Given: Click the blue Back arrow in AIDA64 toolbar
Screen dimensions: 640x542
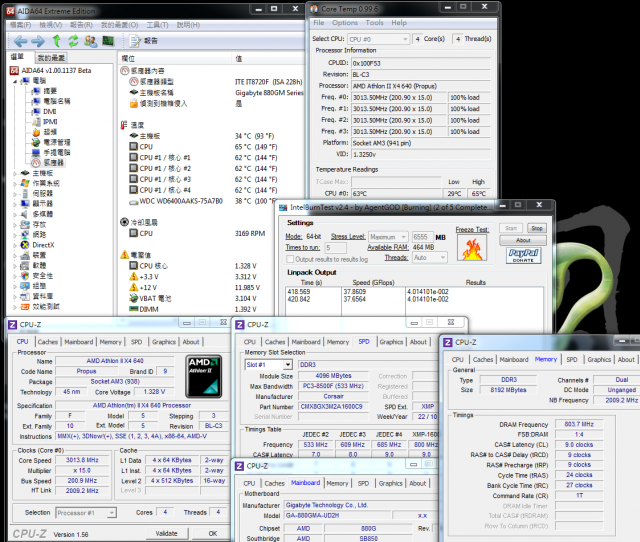Looking at the screenshot, I should tap(20, 41).
